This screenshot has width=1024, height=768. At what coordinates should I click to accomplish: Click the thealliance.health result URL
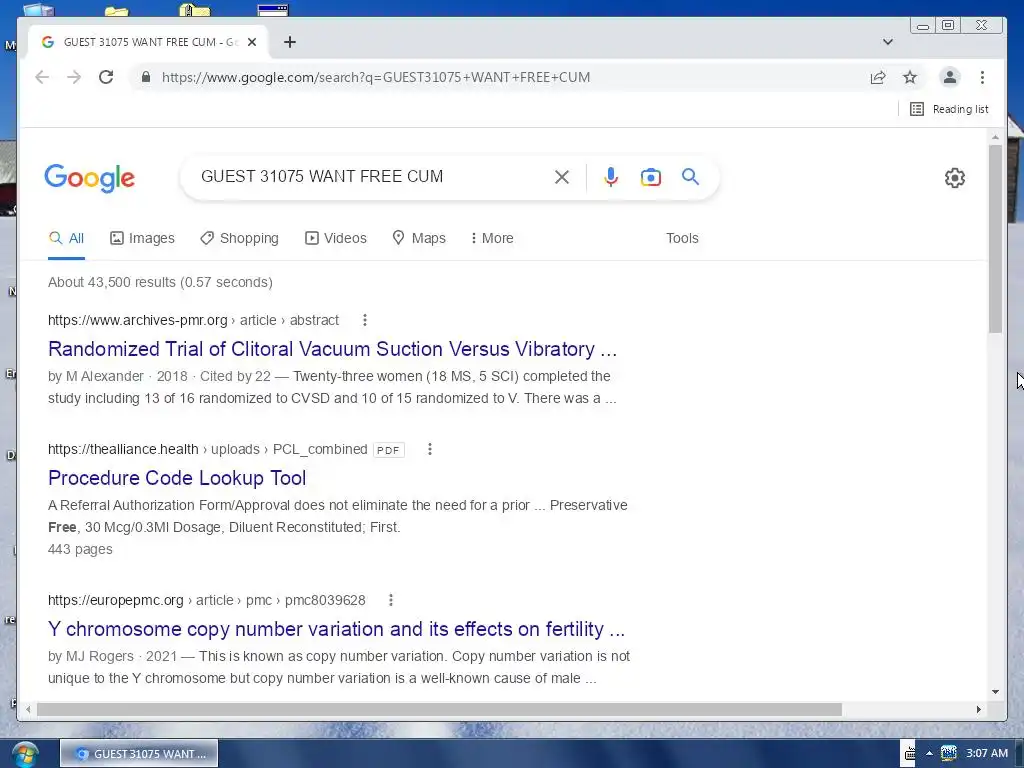click(208, 449)
